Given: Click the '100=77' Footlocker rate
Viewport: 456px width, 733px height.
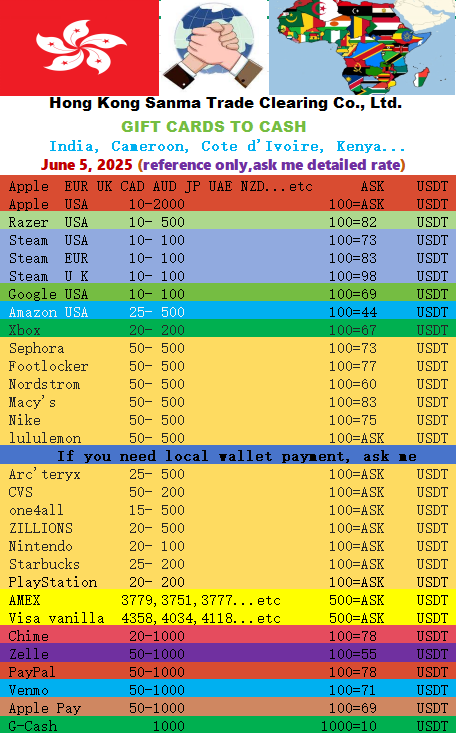Looking at the screenshot, I should 353,366.
